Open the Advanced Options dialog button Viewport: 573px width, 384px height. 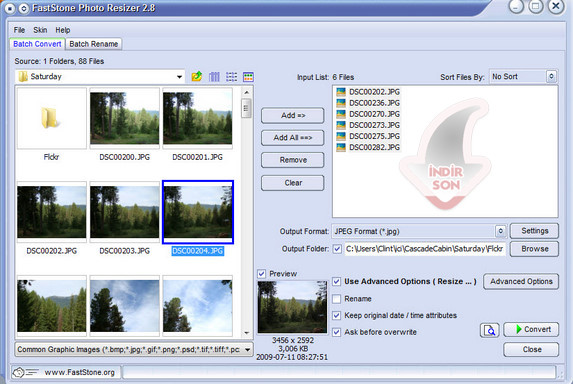[521, 281]
